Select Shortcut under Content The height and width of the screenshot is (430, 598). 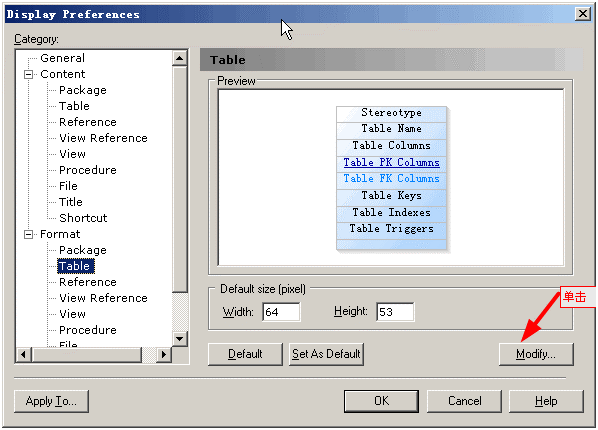coord(83,218)
